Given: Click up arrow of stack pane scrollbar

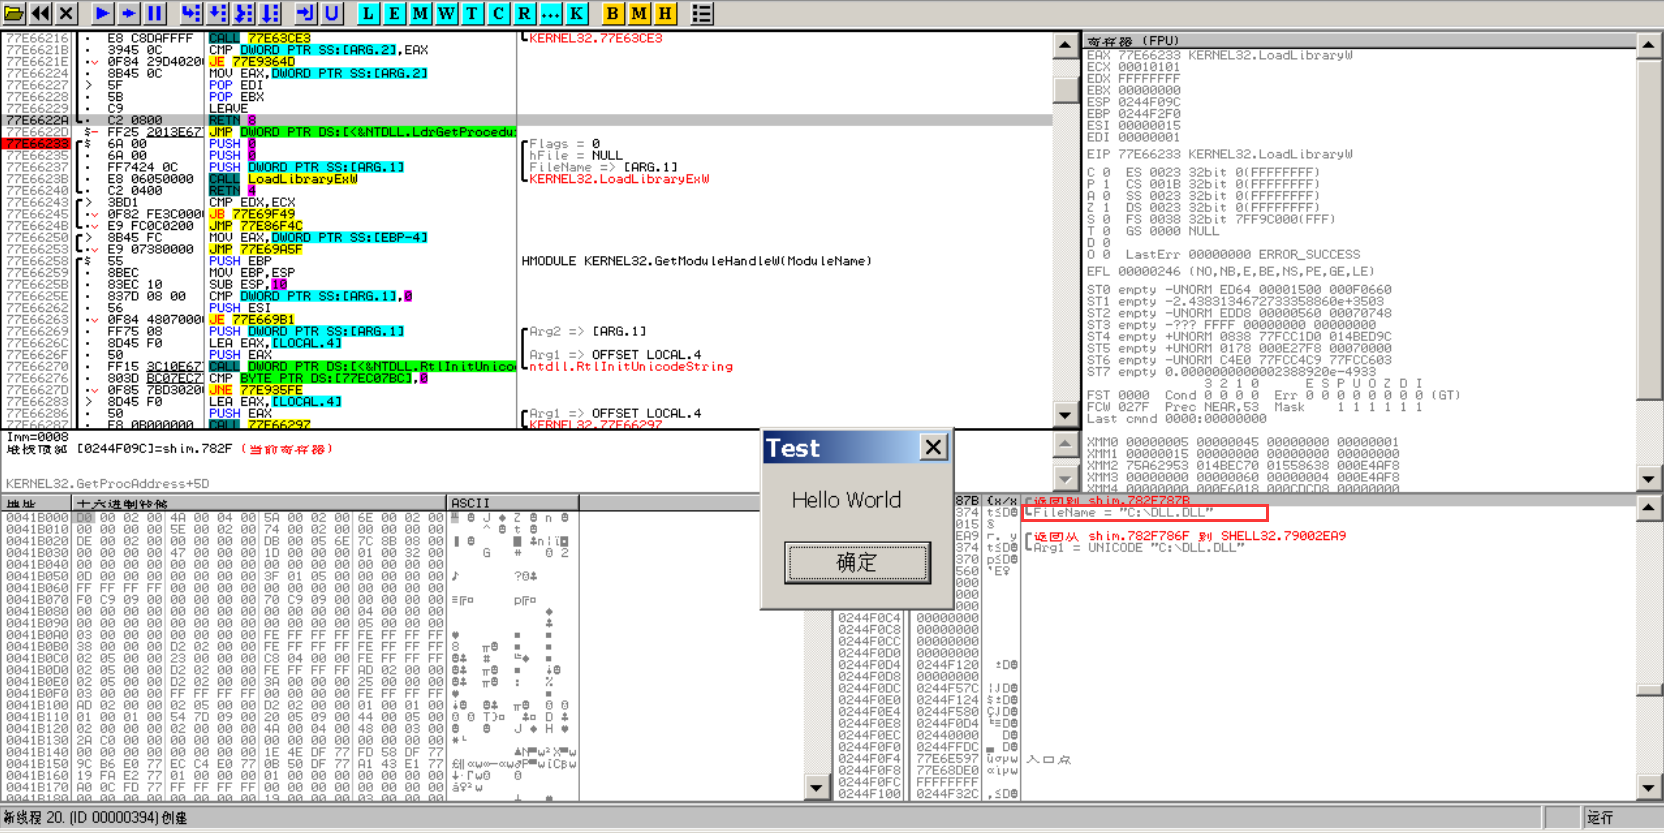Looking at the screenshot, I should click(x=1648, y=508).
